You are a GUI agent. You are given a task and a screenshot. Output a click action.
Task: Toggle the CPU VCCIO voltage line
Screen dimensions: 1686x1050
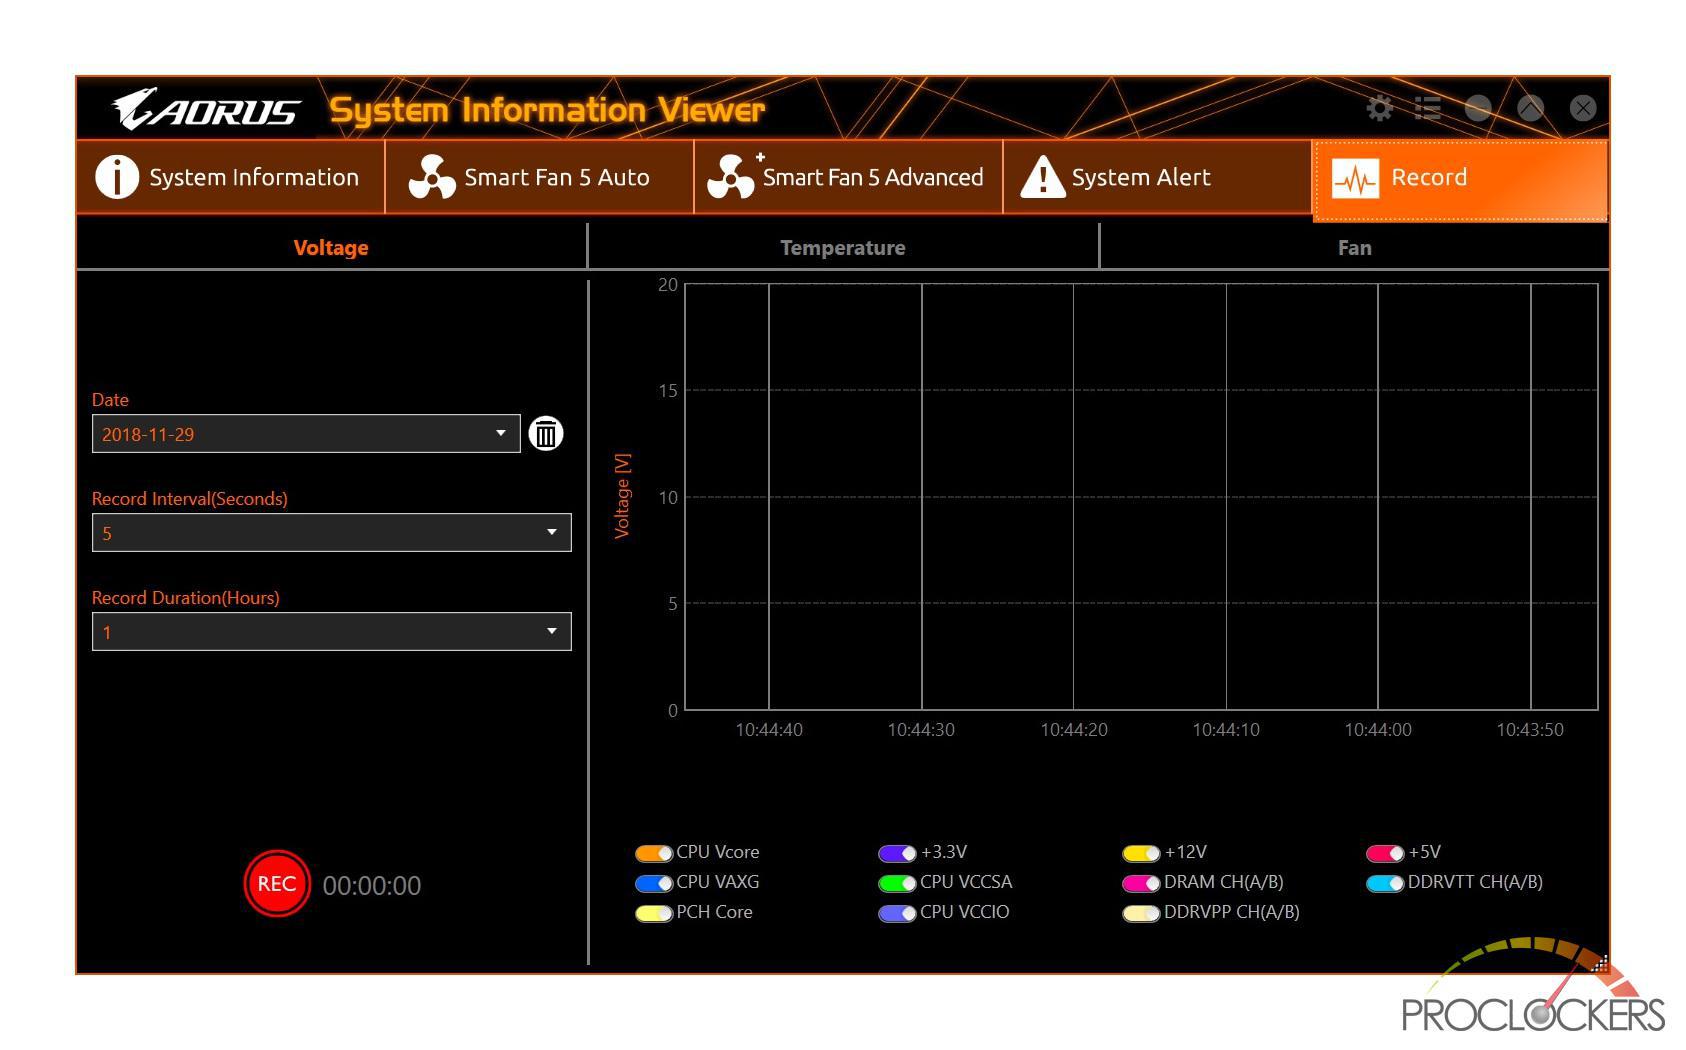click(x=897, y=913)
